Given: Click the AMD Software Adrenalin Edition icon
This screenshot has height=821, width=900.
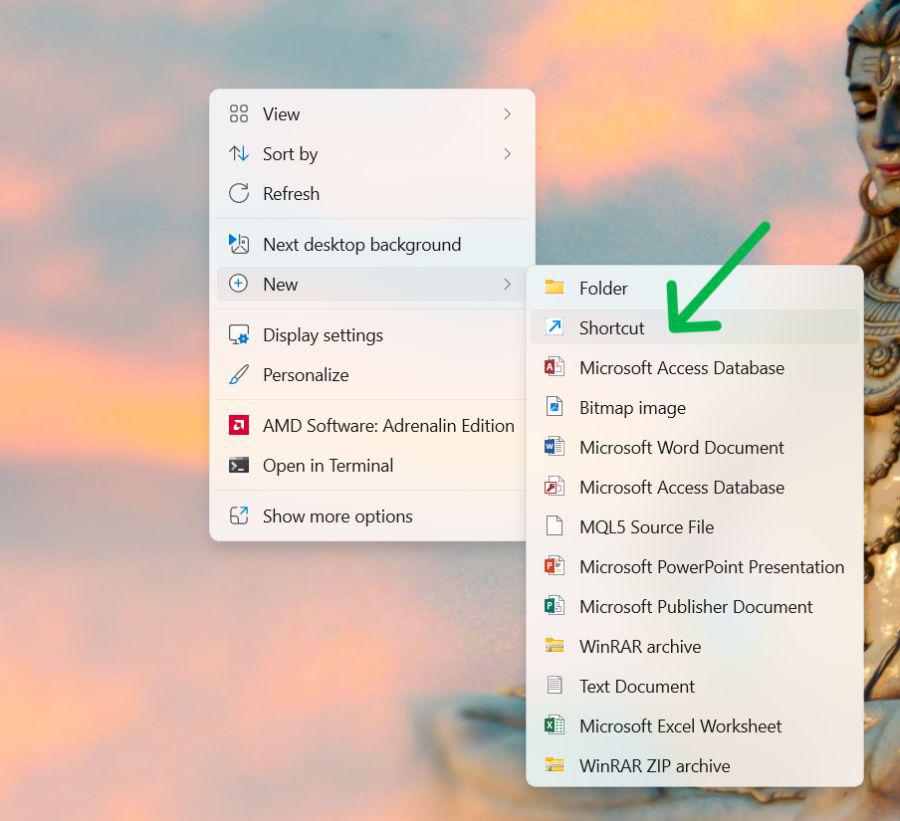Looking at the screenshot, I should tap(239, 425).
